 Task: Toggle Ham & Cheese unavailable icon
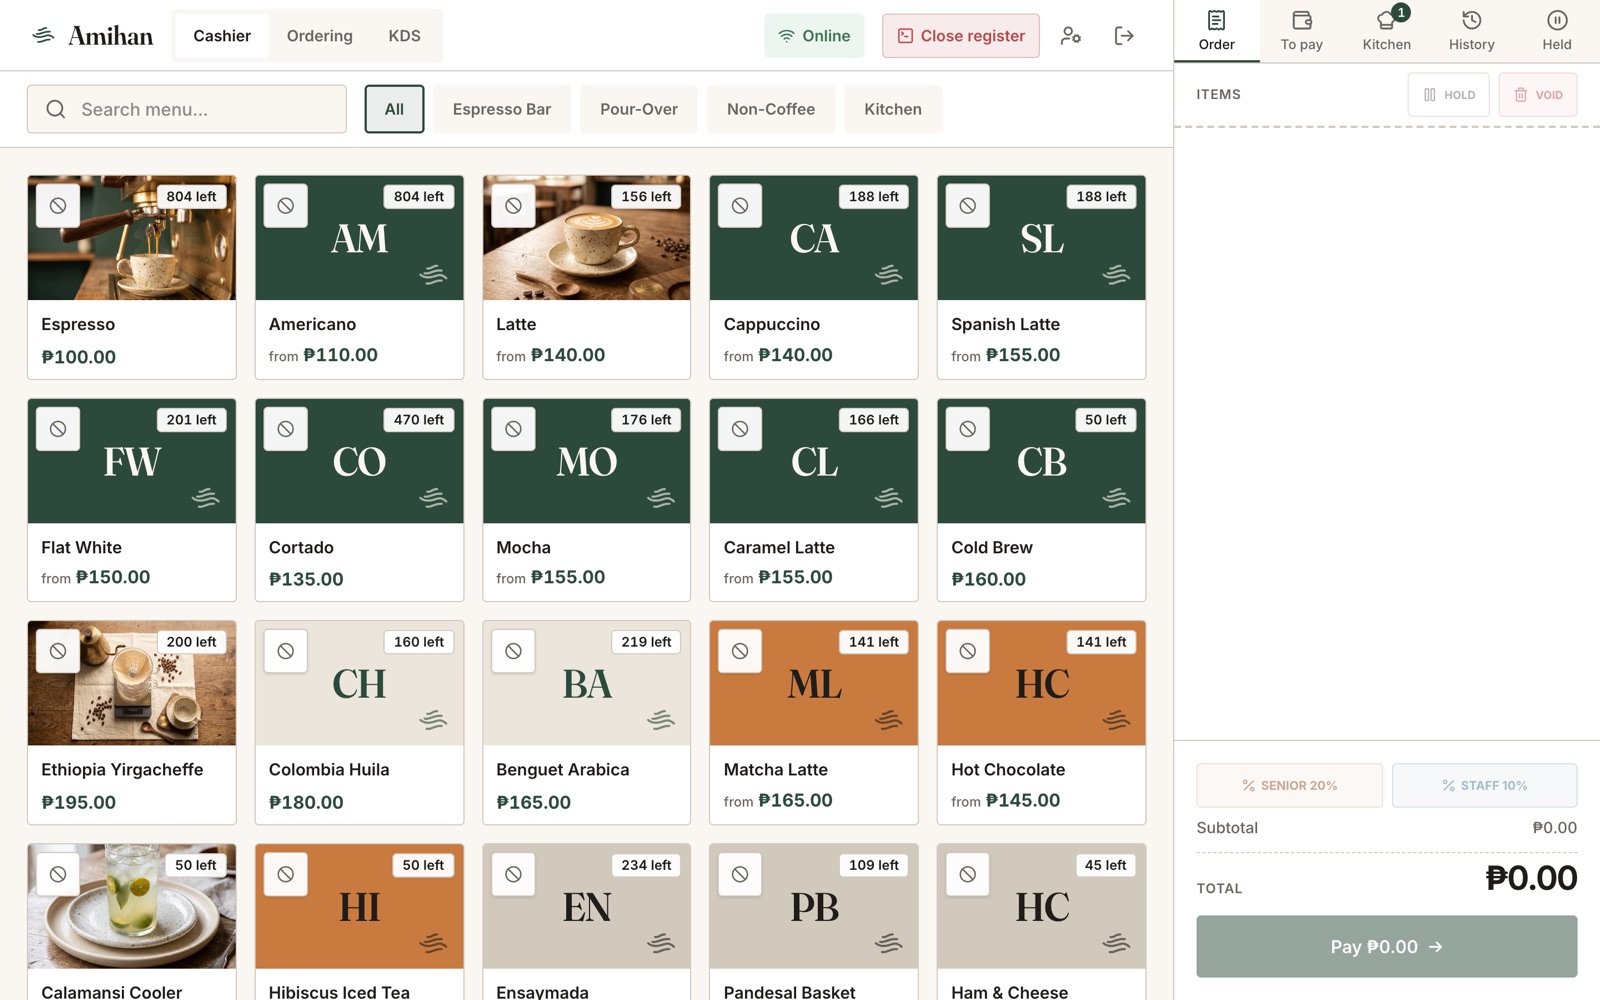tap(968, 874)
